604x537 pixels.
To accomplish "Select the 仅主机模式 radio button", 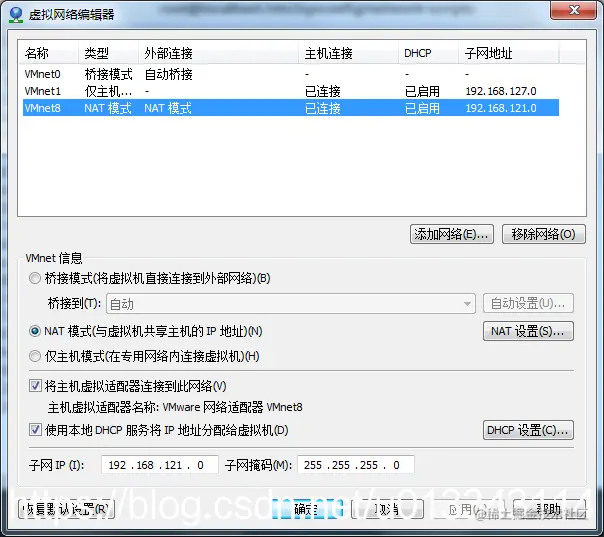I will 35,356.
